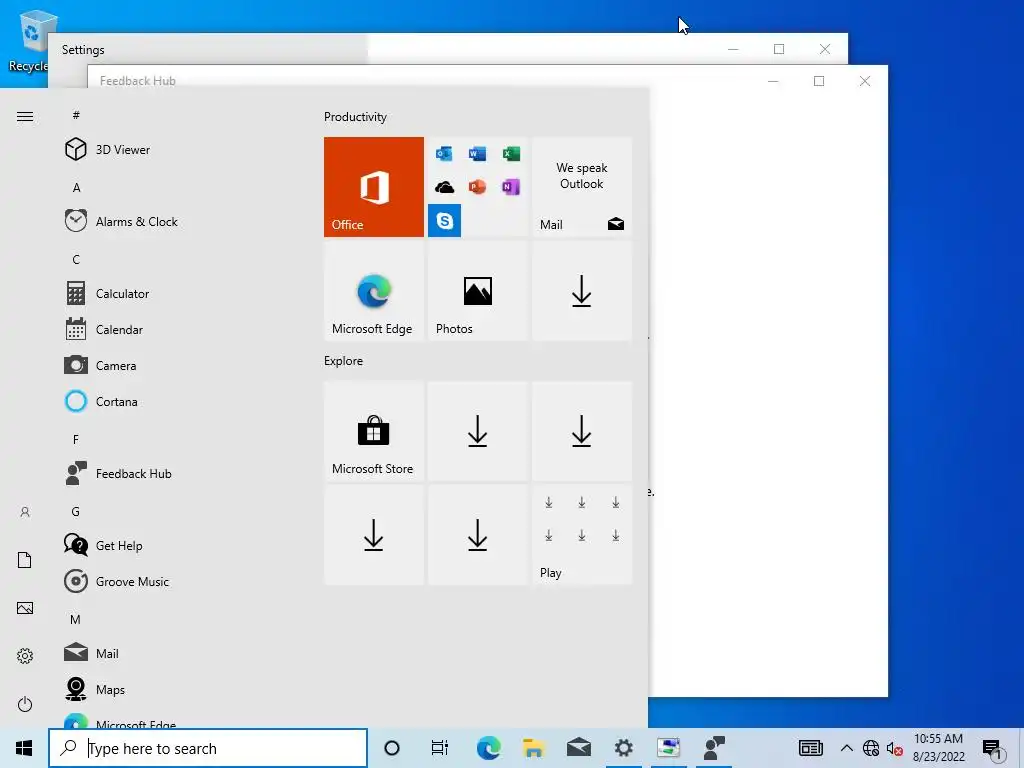
Task: Expand the Start menu hamburger button
Action: (x=25, y=117)
